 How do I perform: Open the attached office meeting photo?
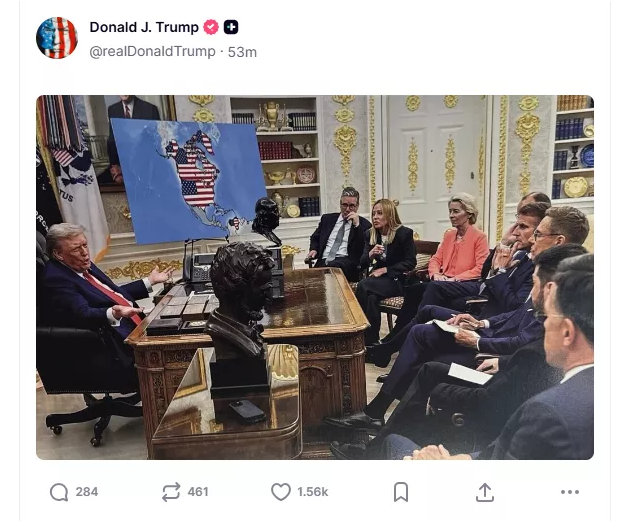coord(315,277)
